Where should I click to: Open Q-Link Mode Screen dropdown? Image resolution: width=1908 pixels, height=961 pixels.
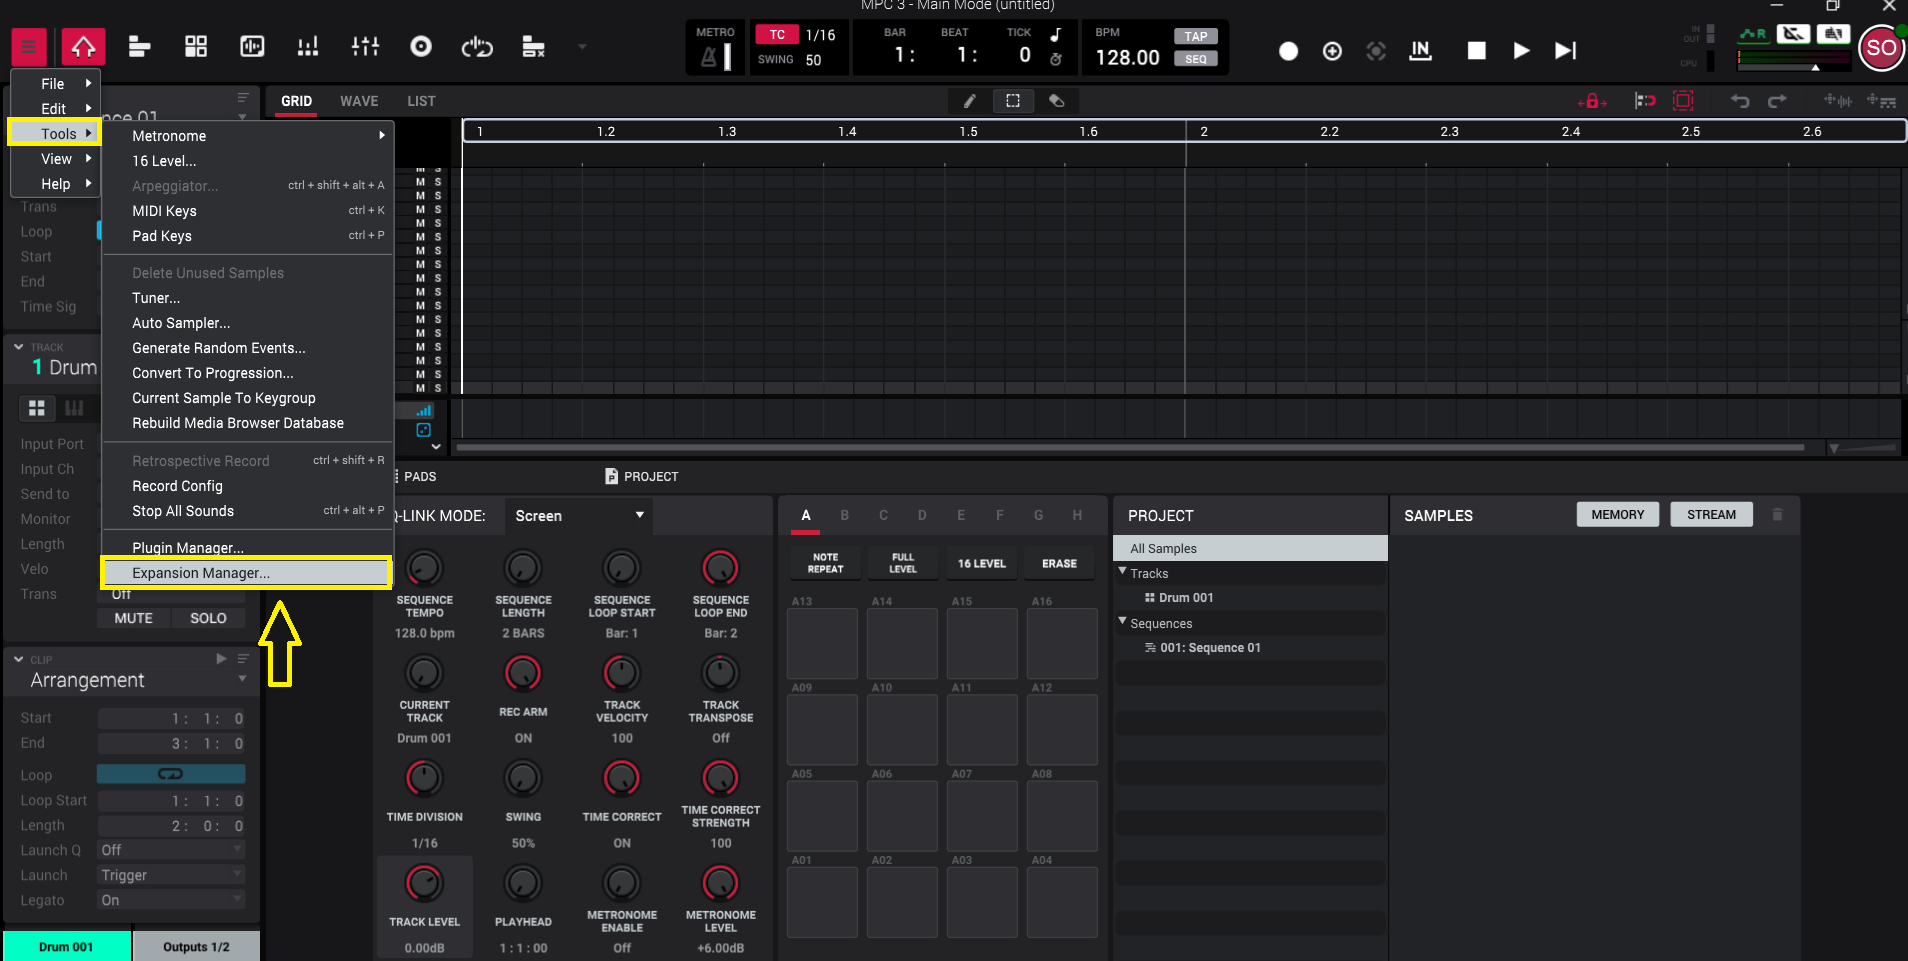pos(578,516)
